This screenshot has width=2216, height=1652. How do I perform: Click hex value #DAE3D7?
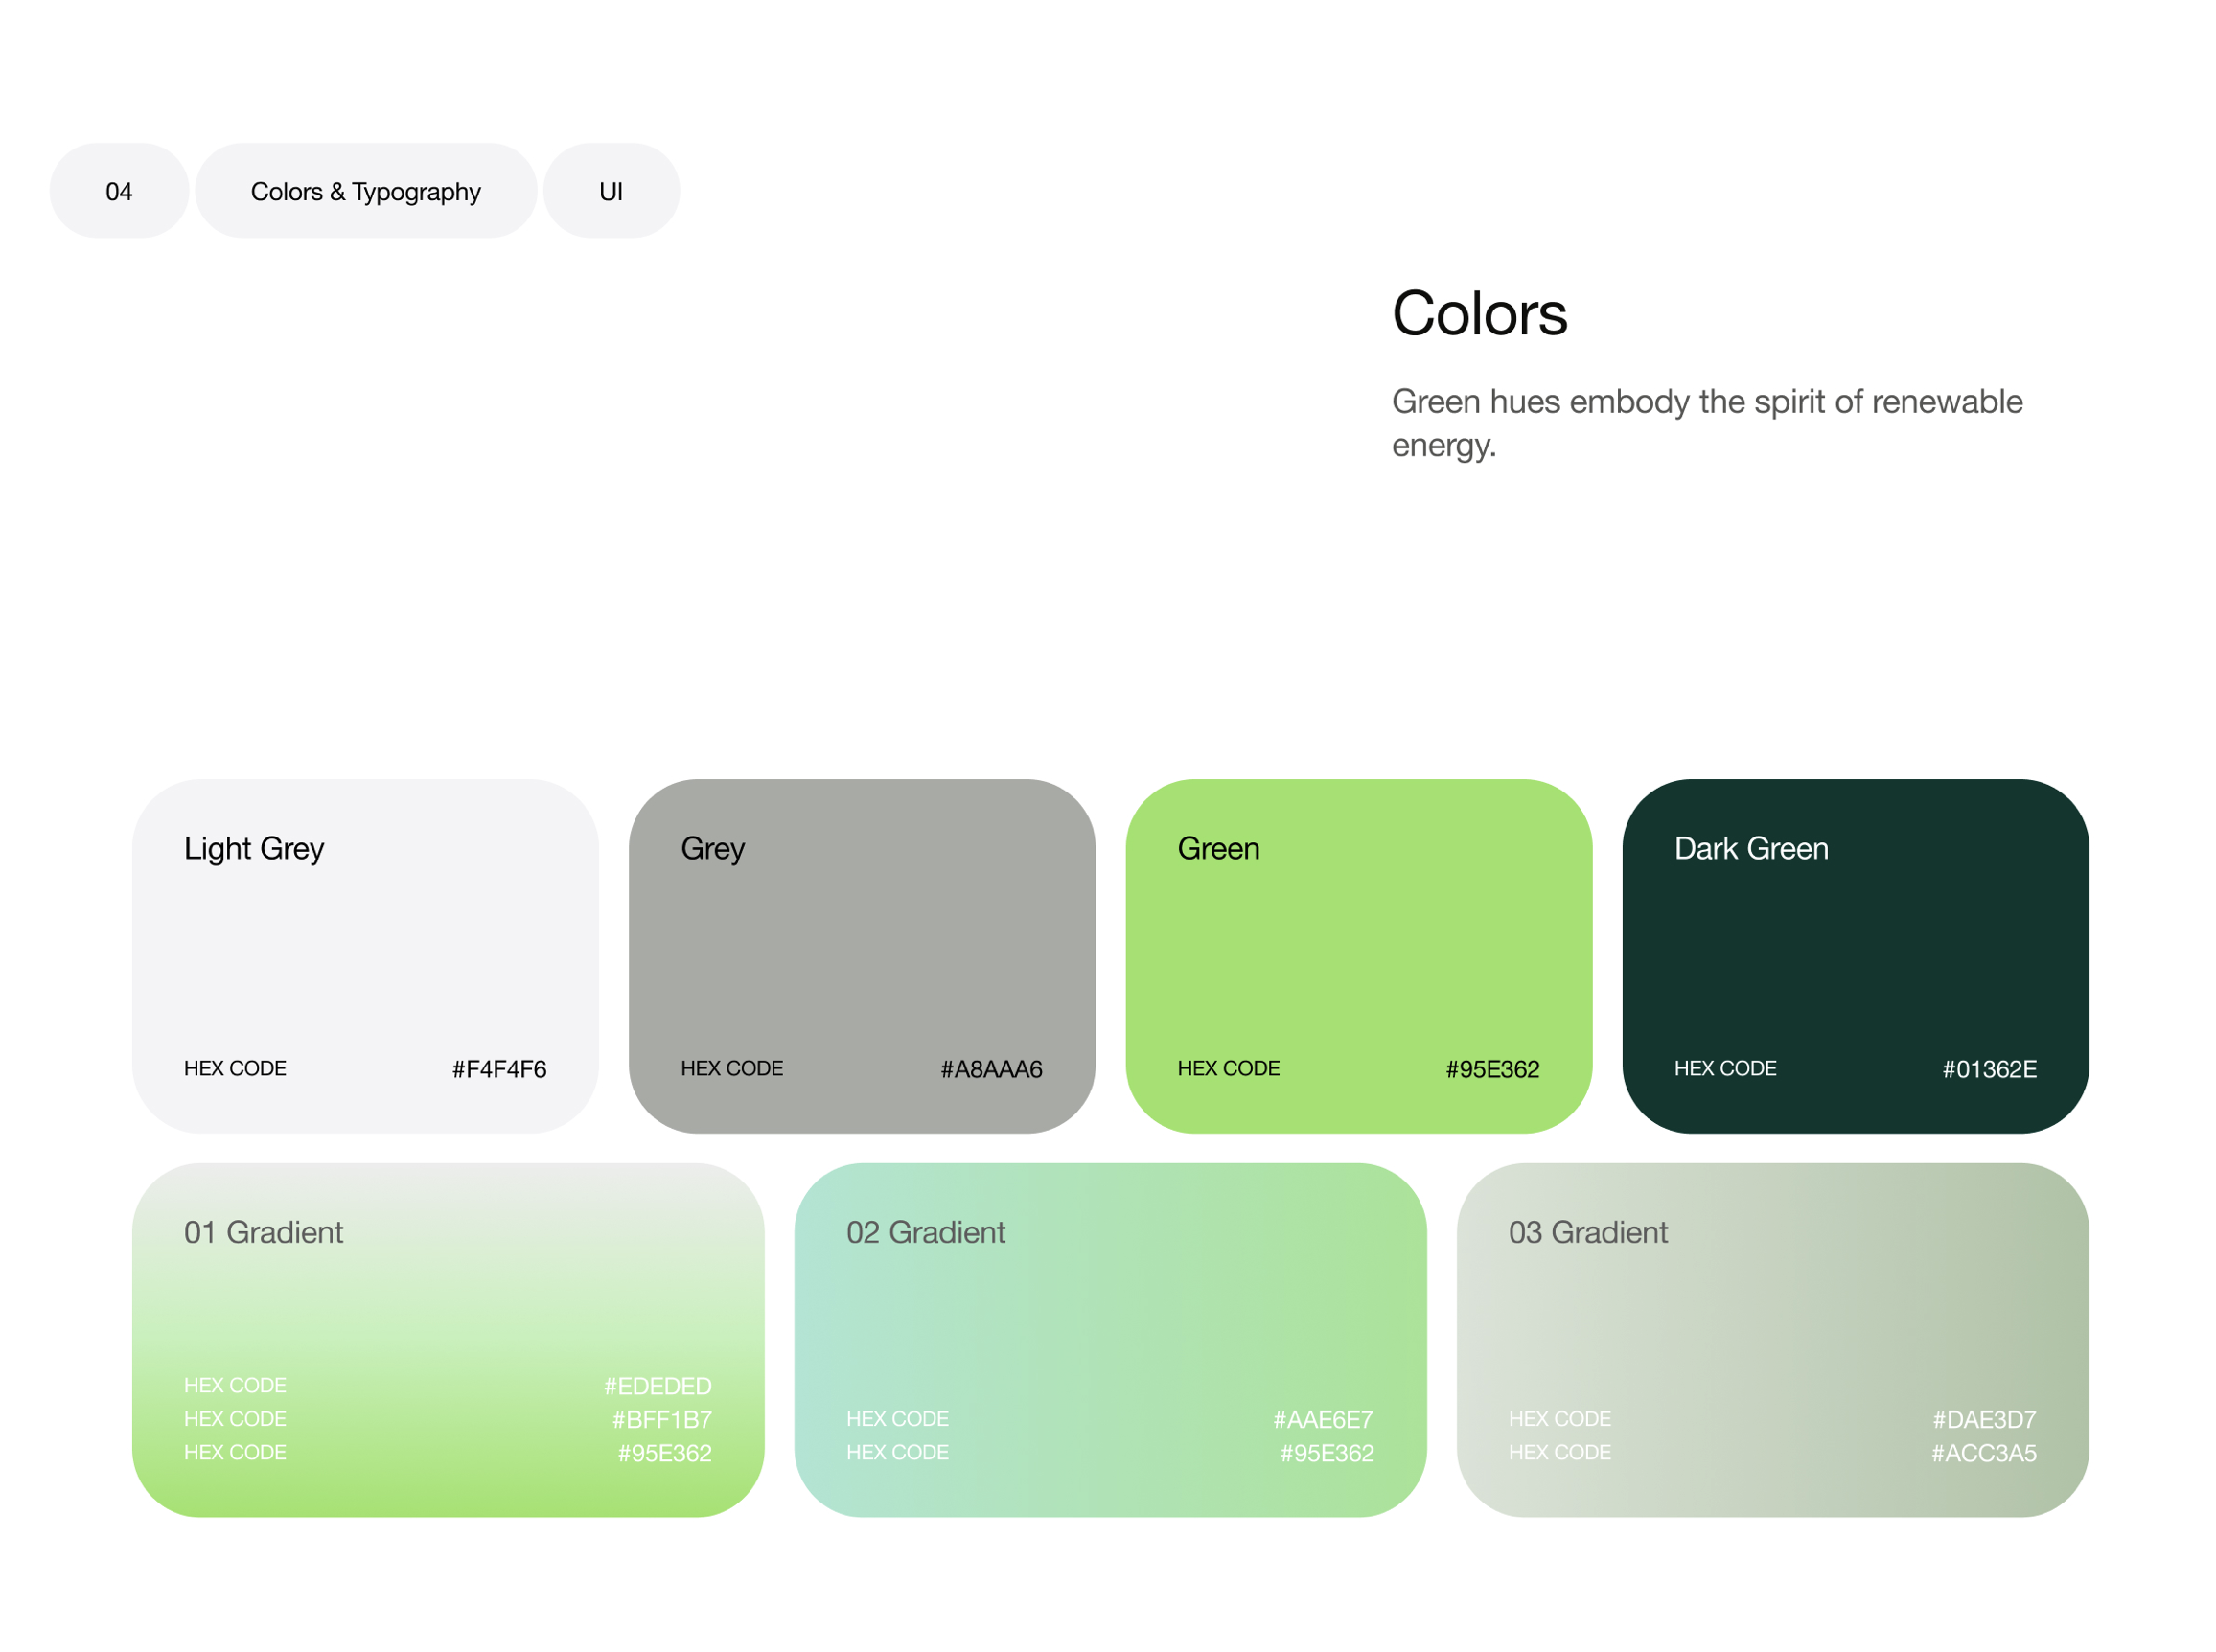1983,1419
